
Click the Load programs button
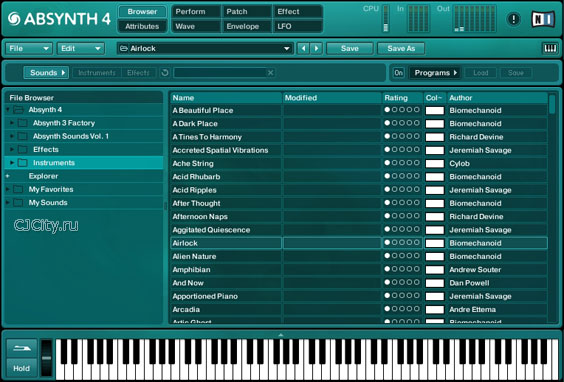481,73
